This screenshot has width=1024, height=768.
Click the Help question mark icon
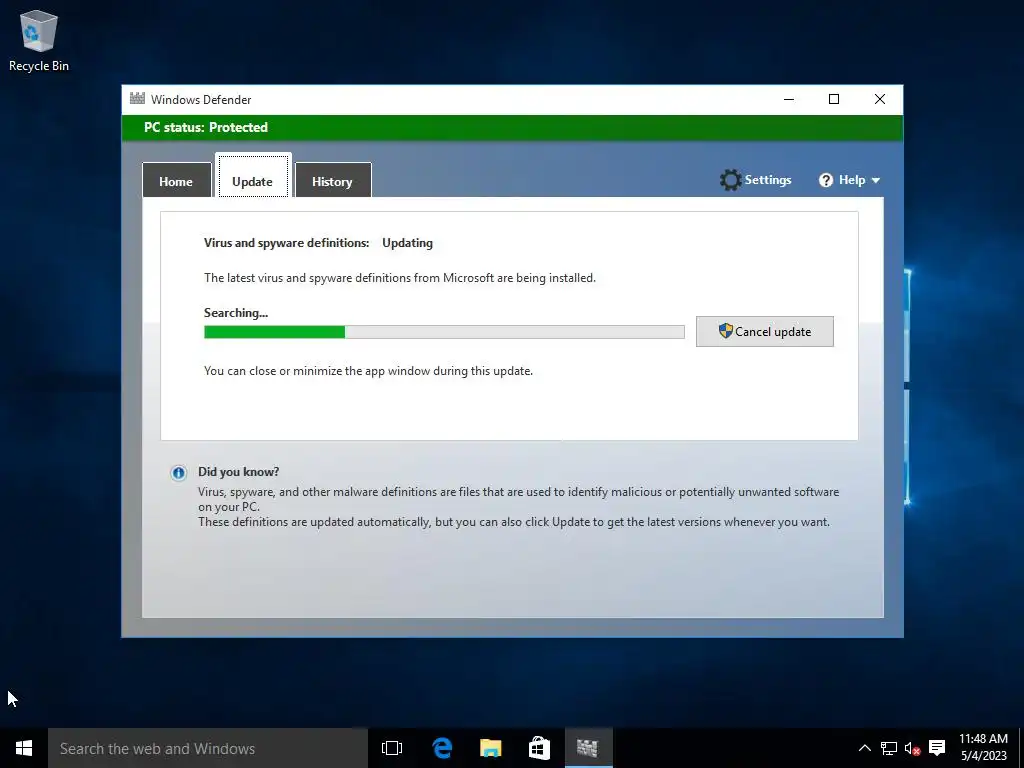coord(825,180)
